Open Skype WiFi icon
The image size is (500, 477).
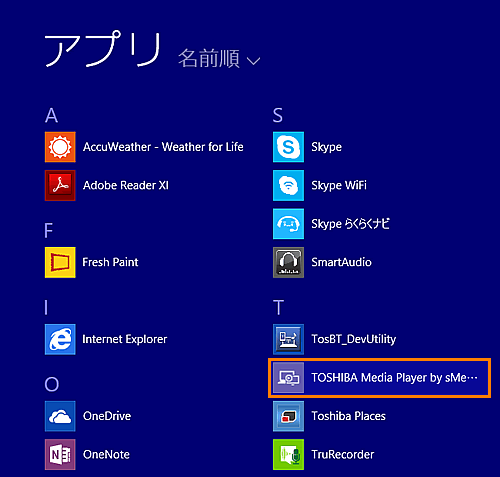[x=288, y=185]
